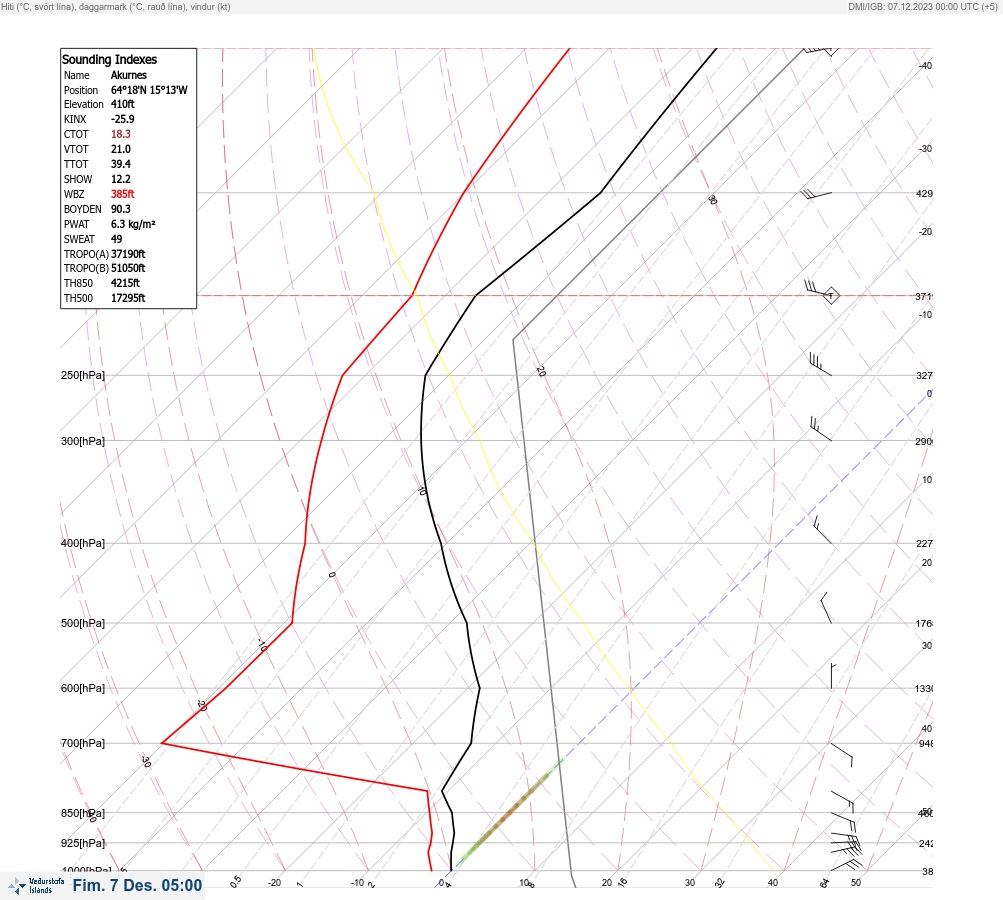Viewport: 1003px width, 900px height.
Task: Click the 'Sounding Indexes' heading
Action: pyautogui.click(x=109, y=59)
